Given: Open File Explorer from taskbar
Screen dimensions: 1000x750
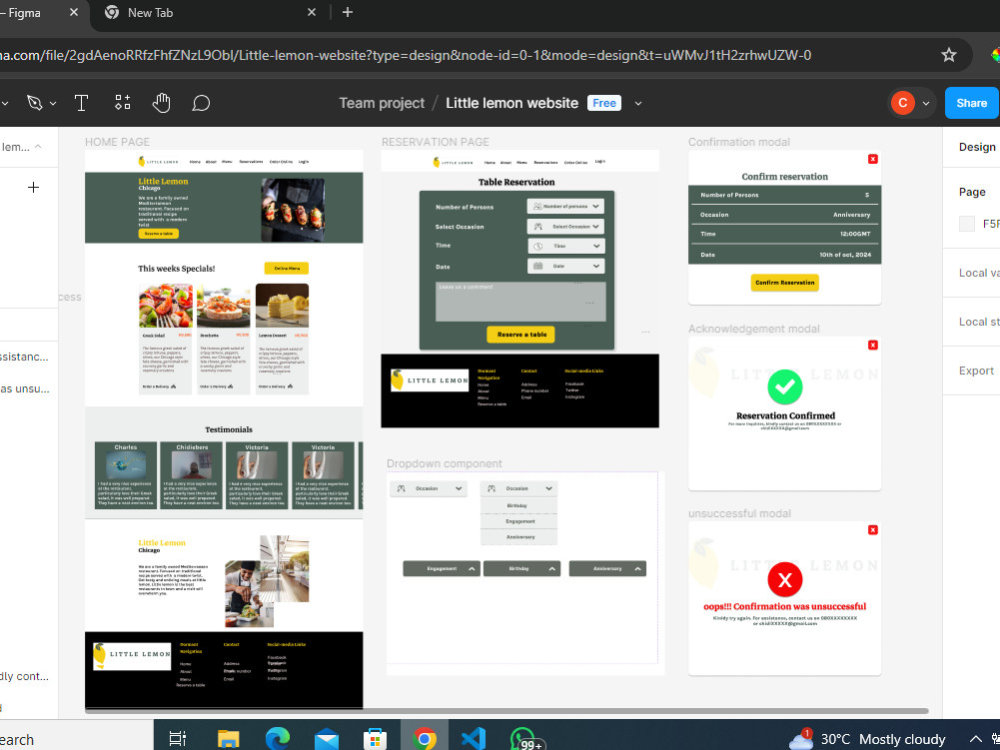Looking at the screenshot, I should (228, 739).
